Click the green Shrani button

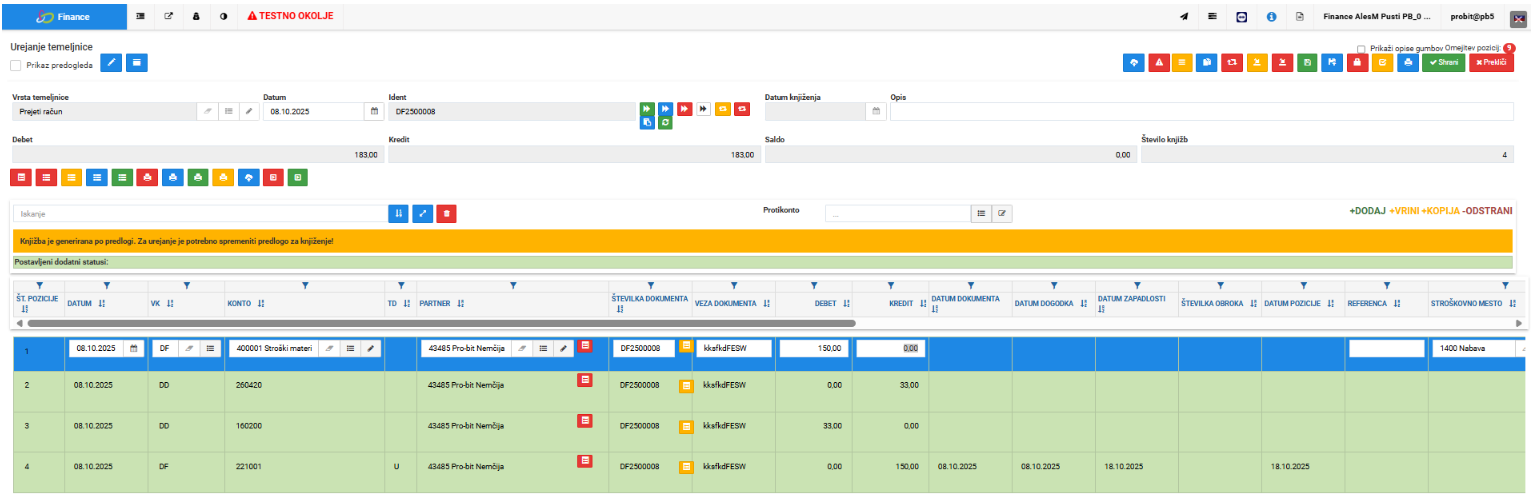coord(1444,62)
